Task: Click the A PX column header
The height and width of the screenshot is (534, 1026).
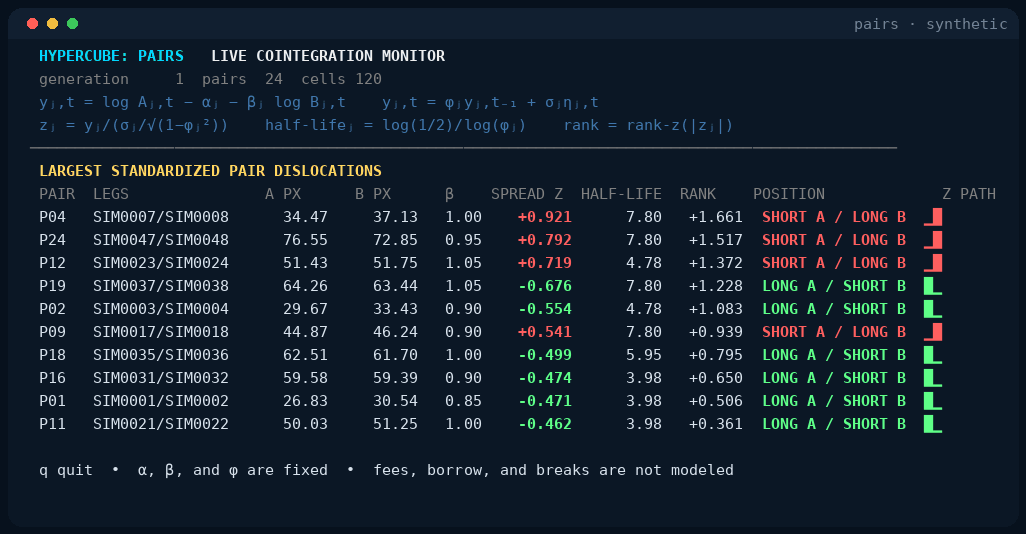Action: [283, 194]
